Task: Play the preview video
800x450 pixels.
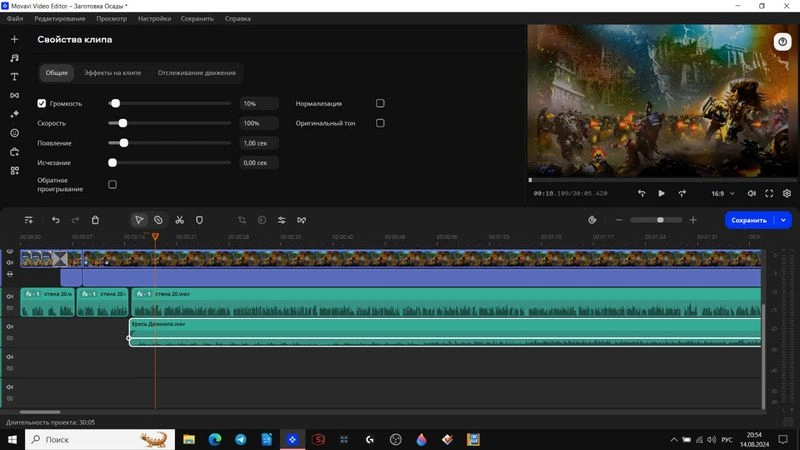Action: pyautogui.click(x=661, y=193)
